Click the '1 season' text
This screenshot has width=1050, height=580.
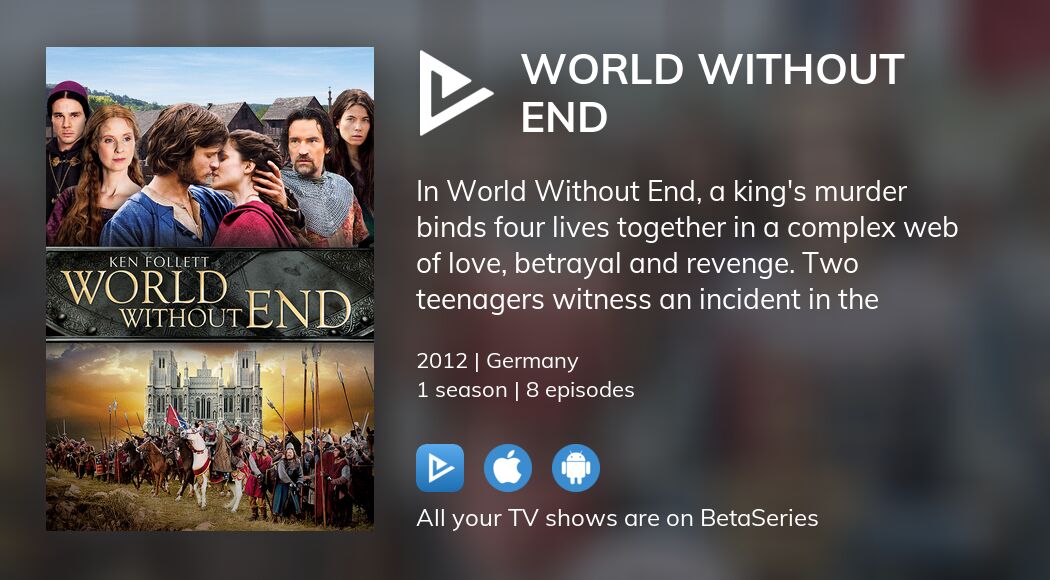point(461,390)
